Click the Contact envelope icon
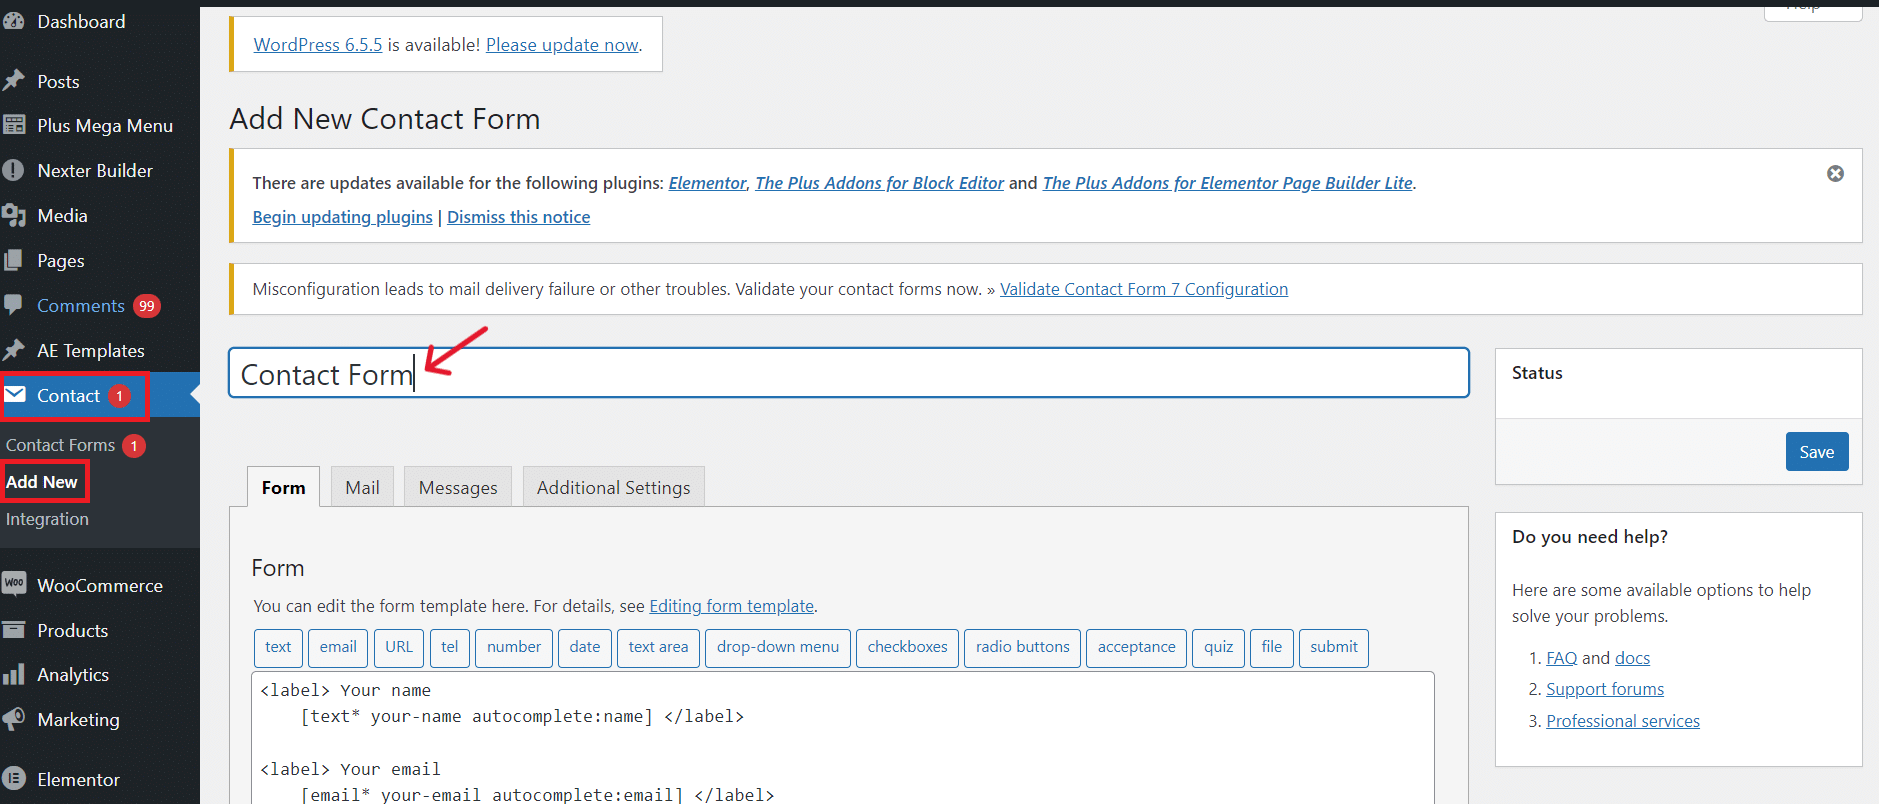This screenshot has height=804, width=1879. coord(15,395)
